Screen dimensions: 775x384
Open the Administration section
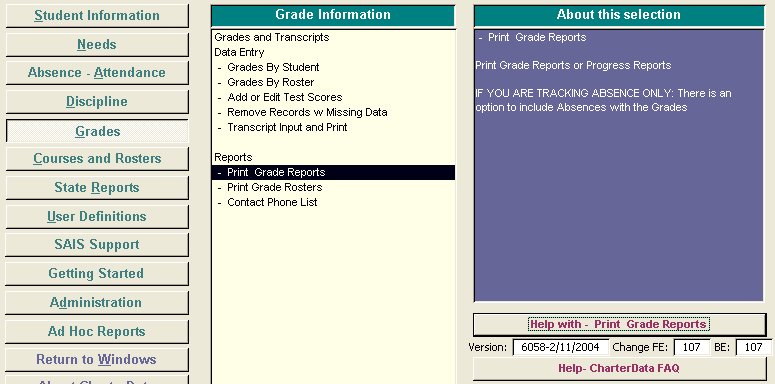click(x=97, y=302)
